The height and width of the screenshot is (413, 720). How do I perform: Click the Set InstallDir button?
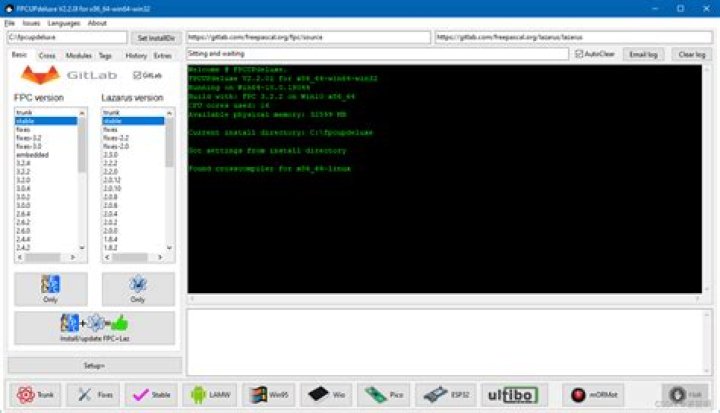(x=156, y=38)
